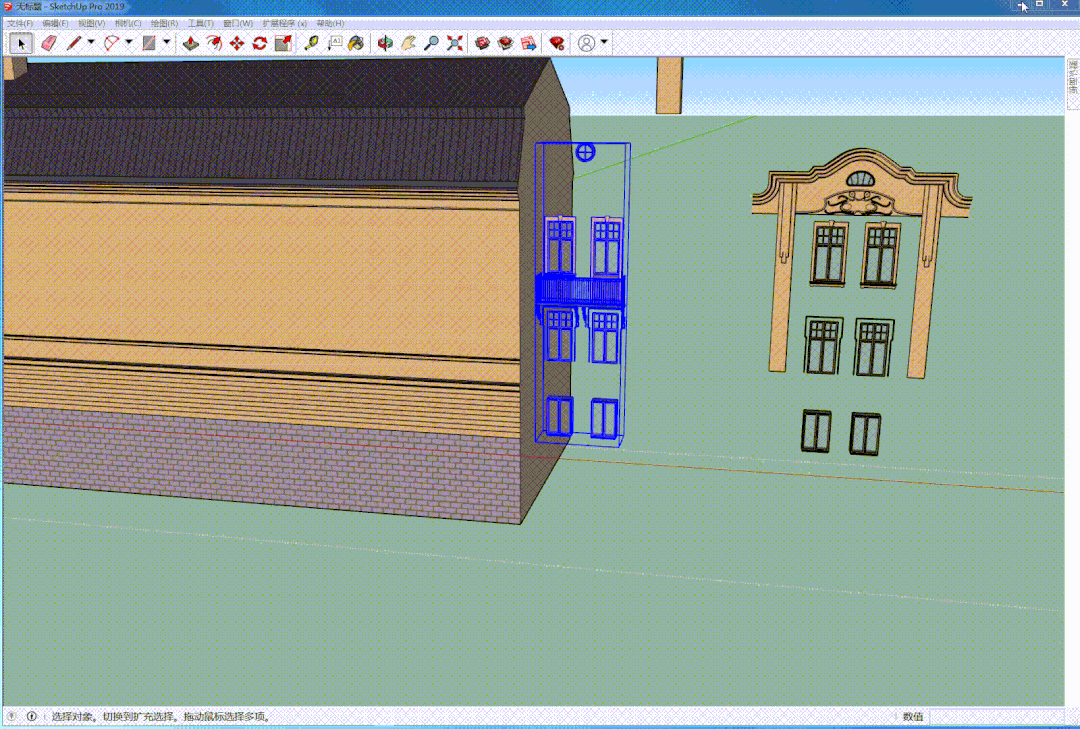Open the 扩展程序 menu
The width and height of the screenshot is (1080, 729).
[284, 23]
